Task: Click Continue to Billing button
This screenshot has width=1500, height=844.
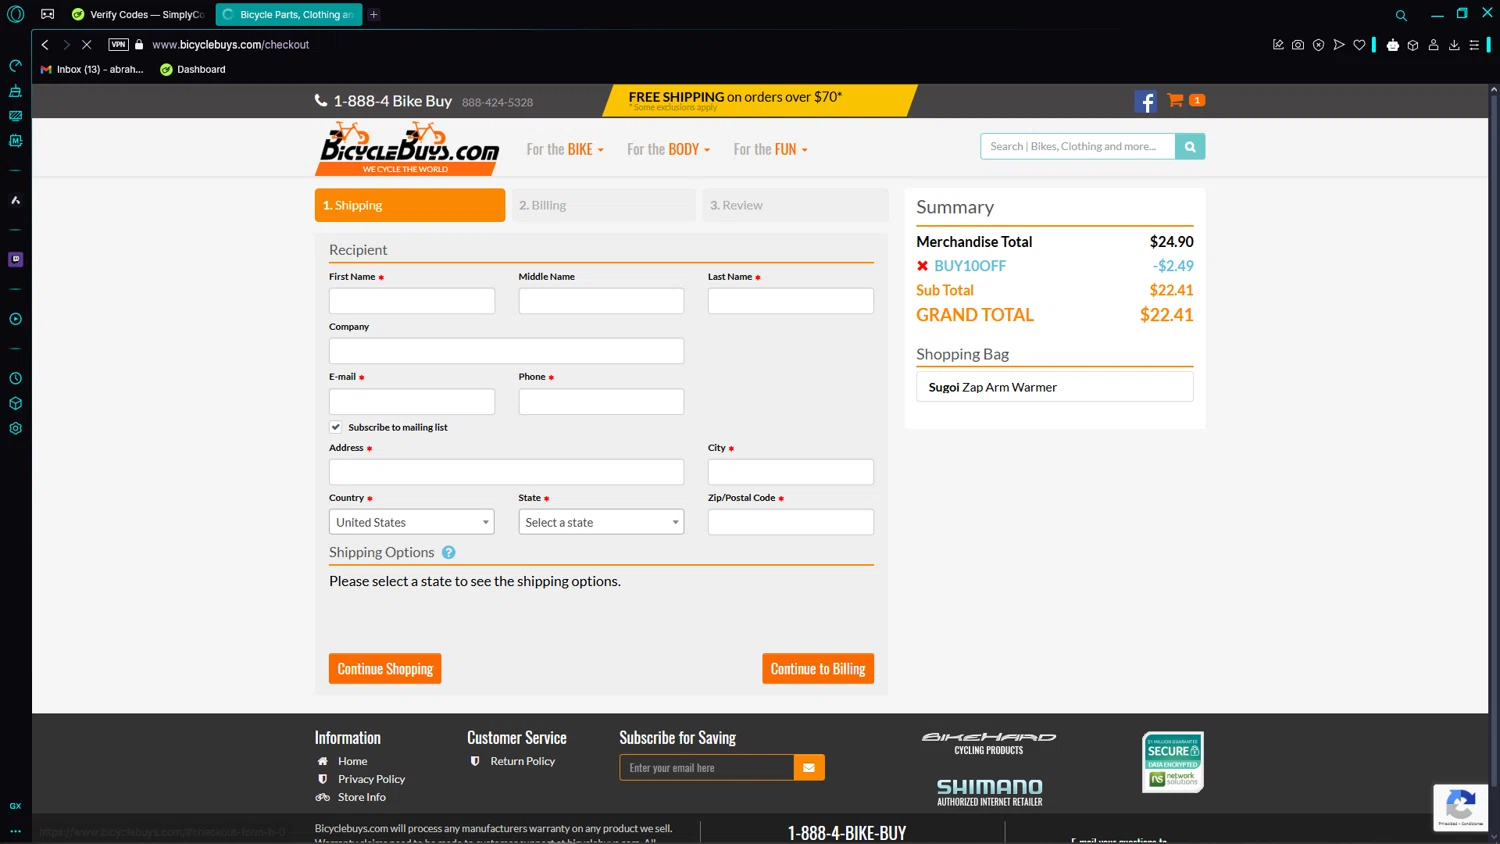Action: click(818, 669)
